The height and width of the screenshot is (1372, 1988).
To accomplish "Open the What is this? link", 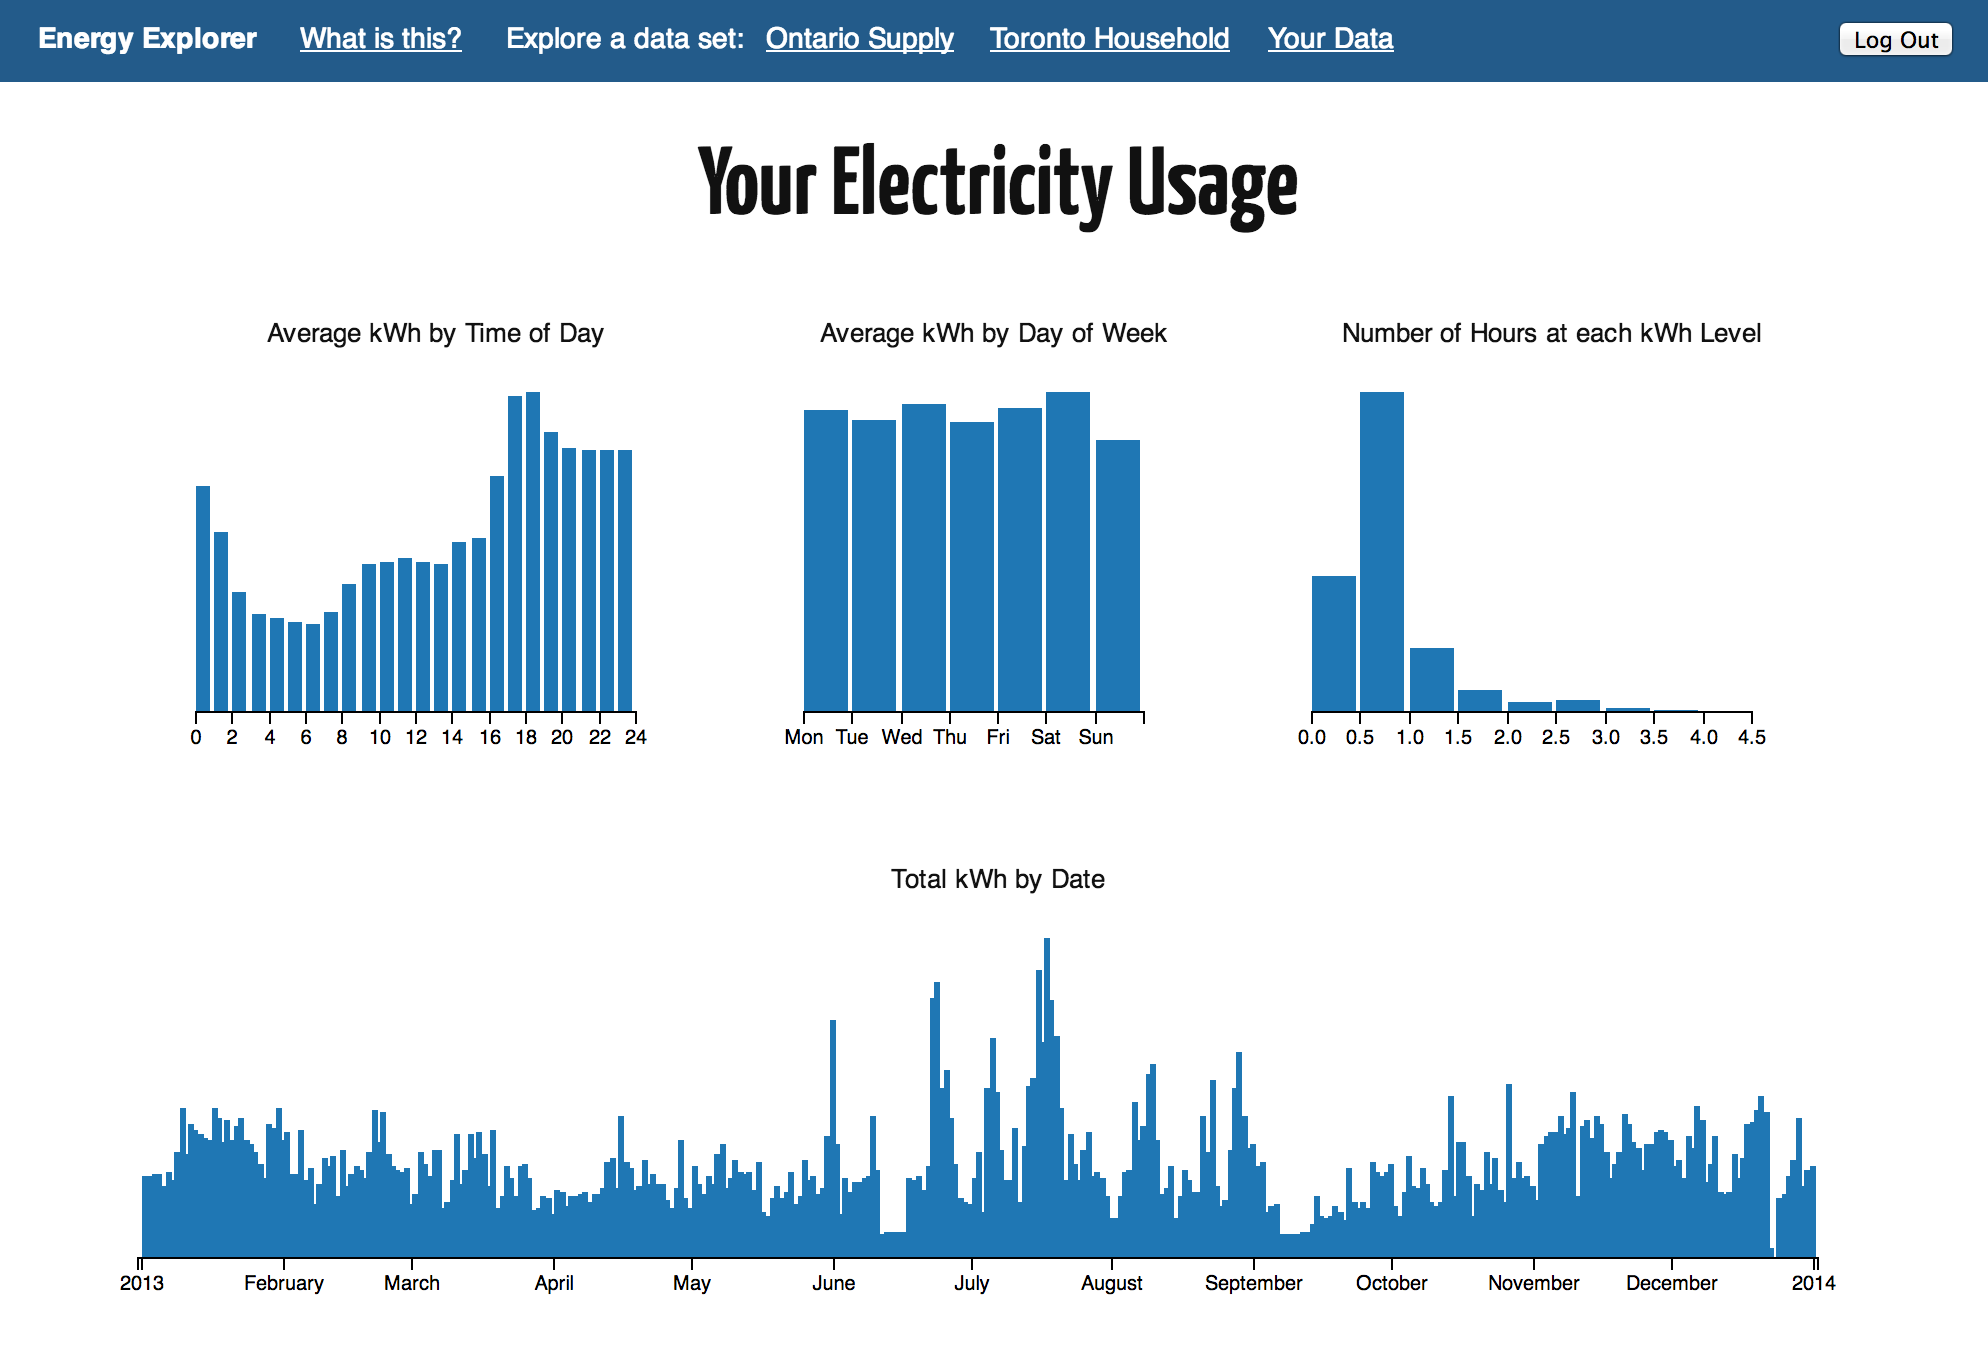I will click(380, 39).
